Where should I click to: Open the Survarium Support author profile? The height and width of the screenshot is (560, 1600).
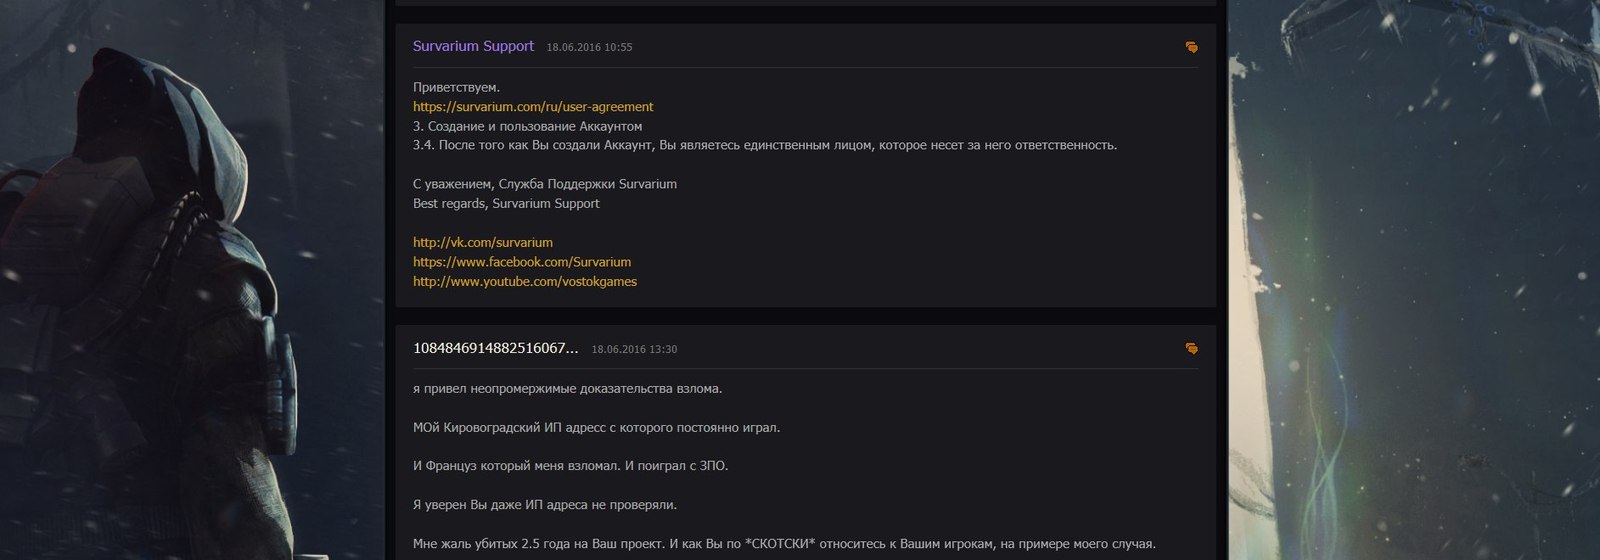click(x=473, y=46)
